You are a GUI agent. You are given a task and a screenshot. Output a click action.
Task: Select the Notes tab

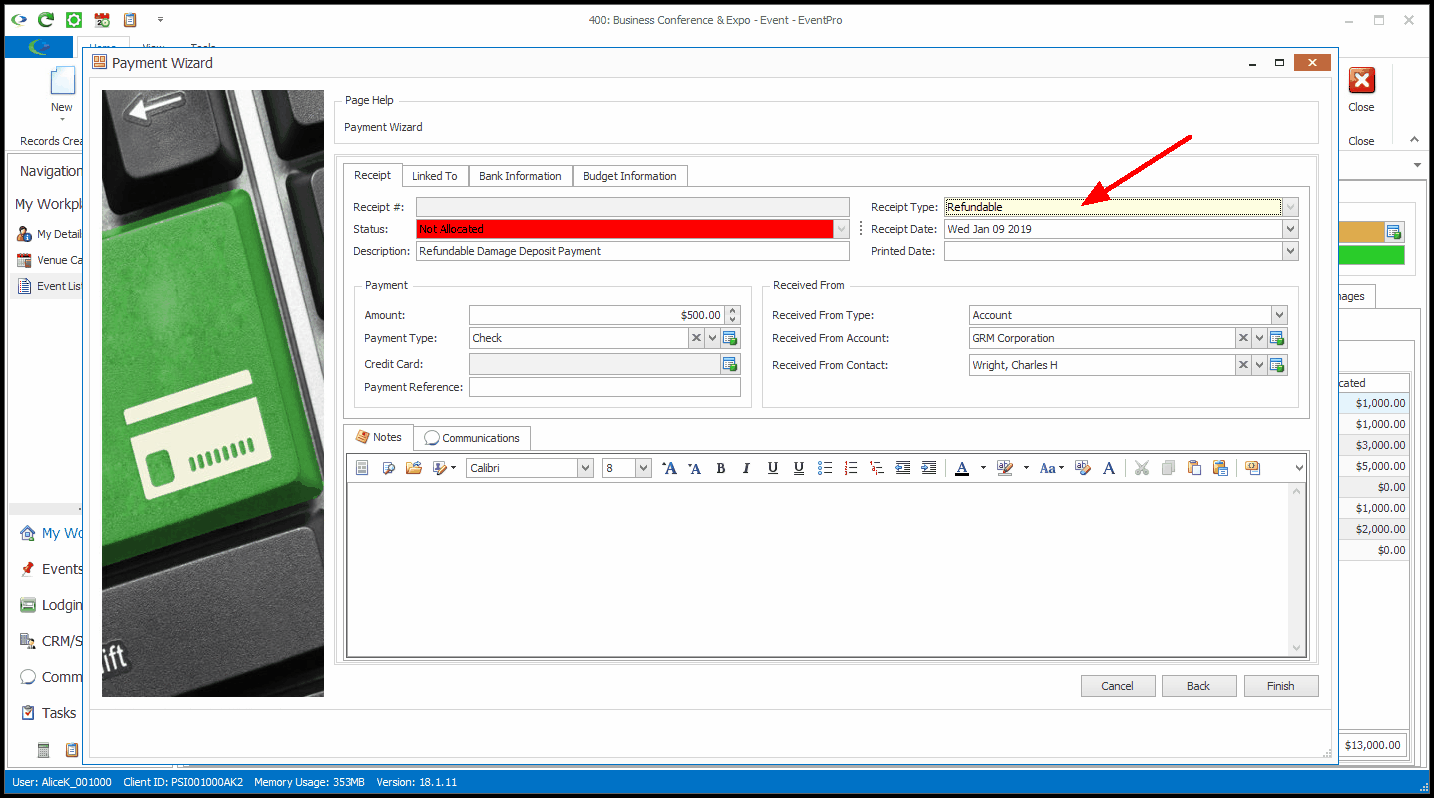point(379,437)
